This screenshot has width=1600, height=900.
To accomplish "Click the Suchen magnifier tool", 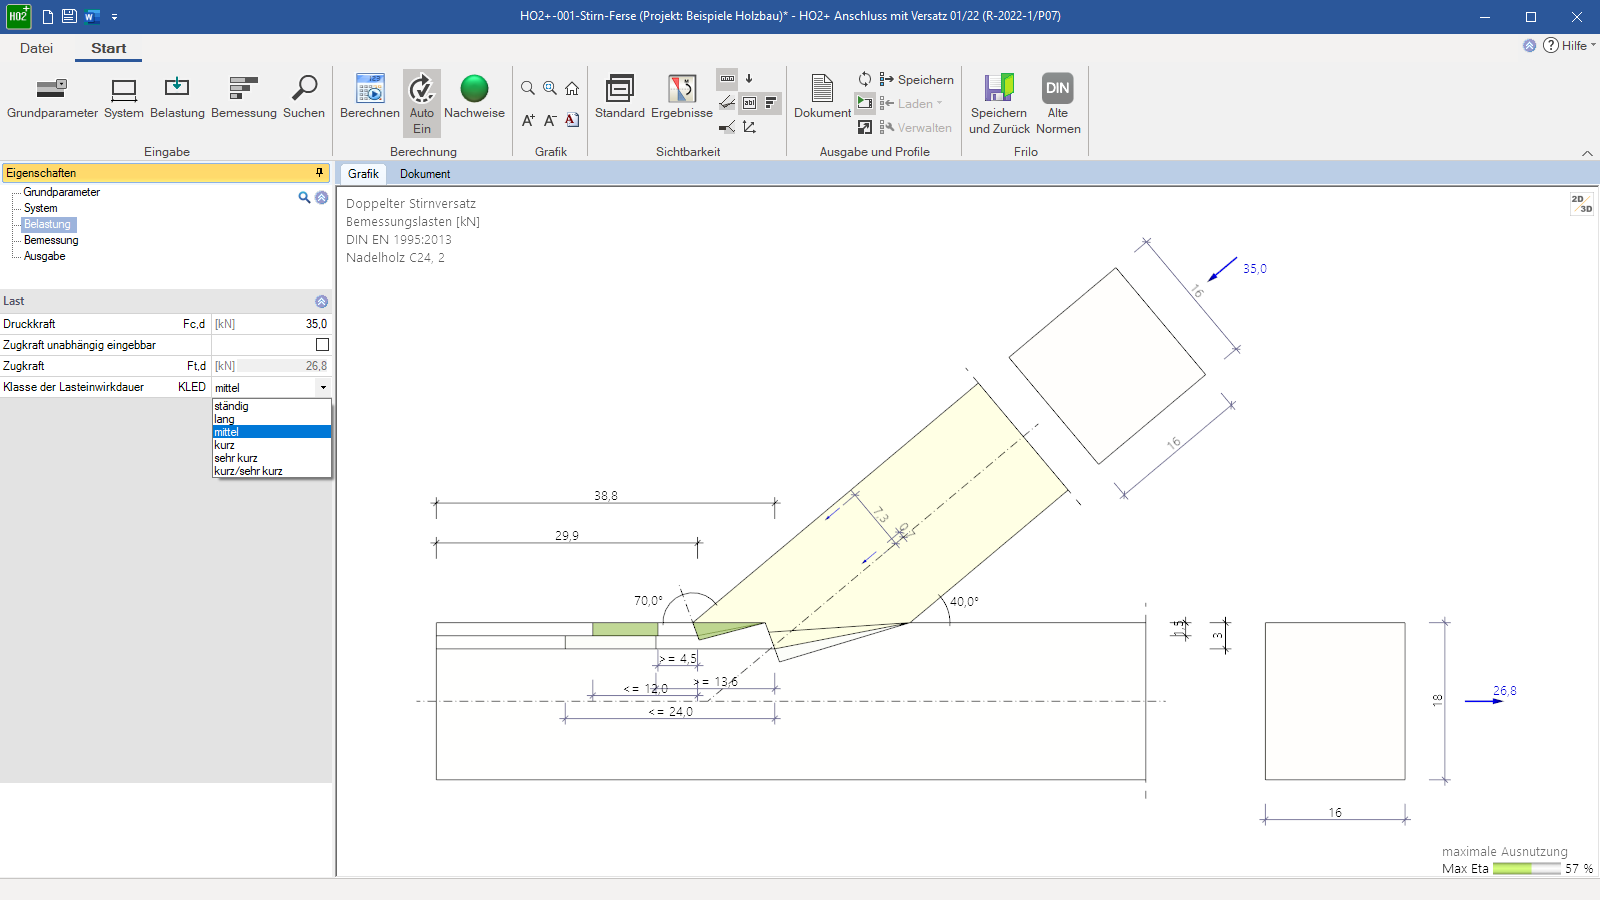I will coord(304,98).
